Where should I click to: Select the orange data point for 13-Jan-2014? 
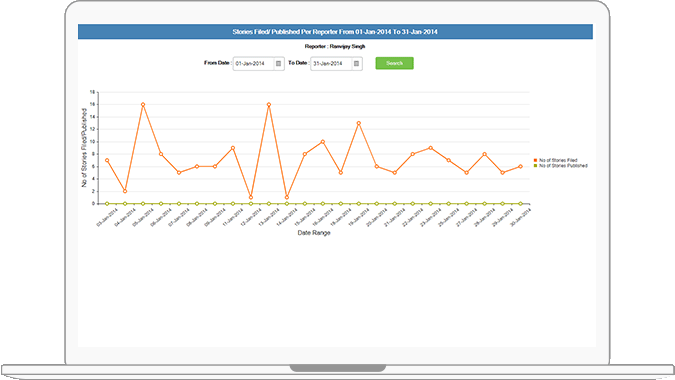point(269,105)
